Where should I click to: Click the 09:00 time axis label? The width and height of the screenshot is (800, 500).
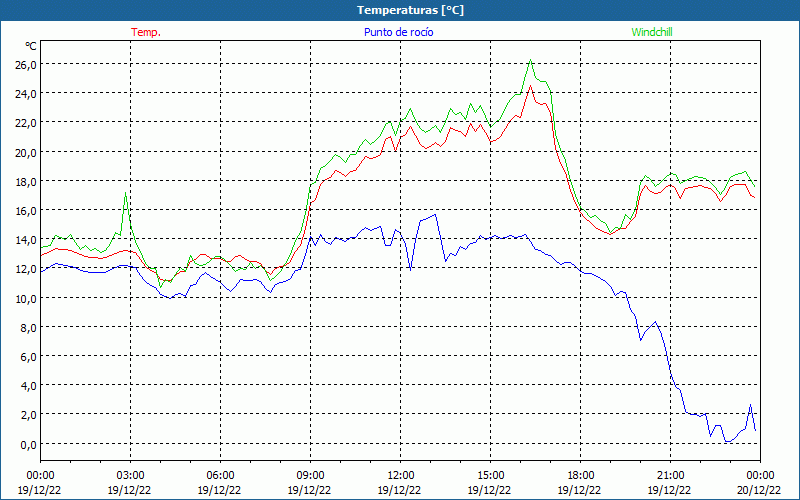point(310,476)
